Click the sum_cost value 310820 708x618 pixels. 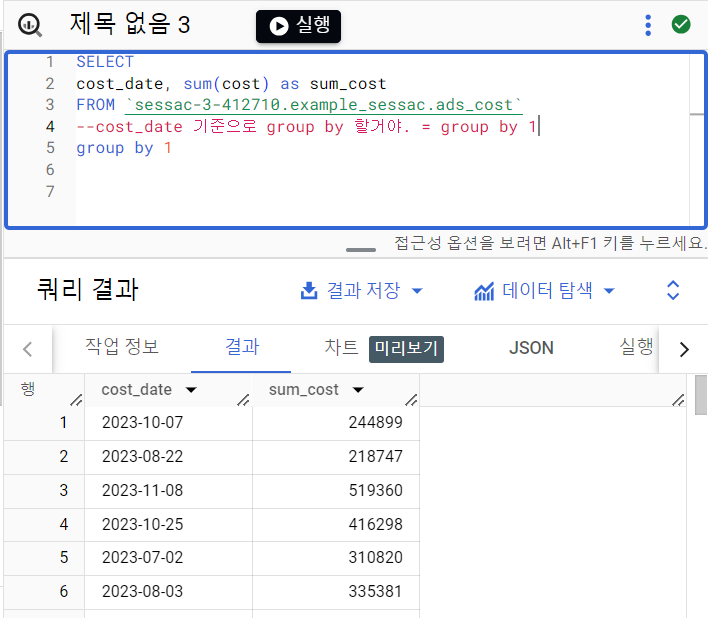(x=375, y=558)
